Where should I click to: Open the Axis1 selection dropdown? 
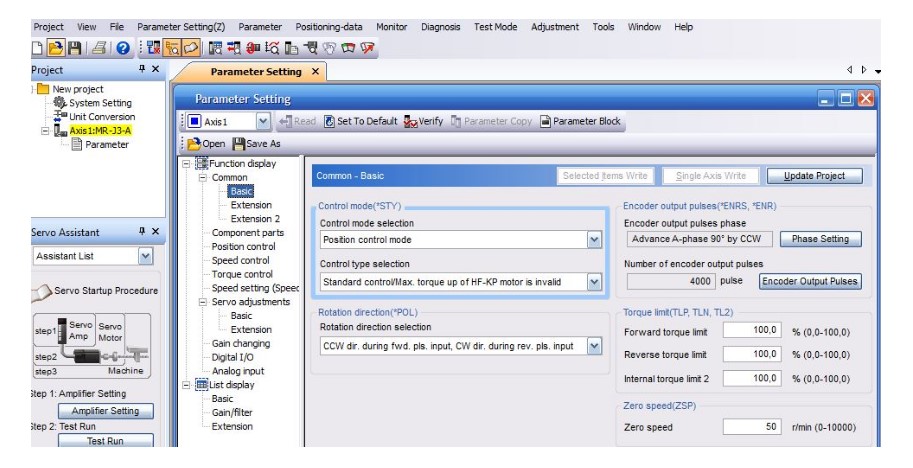coord(264,122)
